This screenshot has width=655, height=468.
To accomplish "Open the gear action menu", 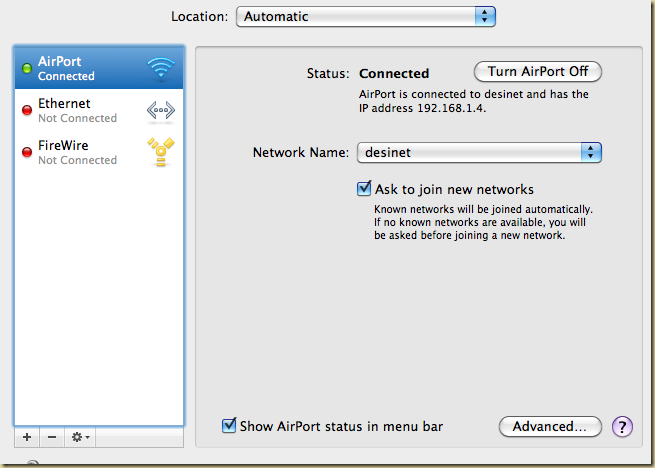I will 80,437.
